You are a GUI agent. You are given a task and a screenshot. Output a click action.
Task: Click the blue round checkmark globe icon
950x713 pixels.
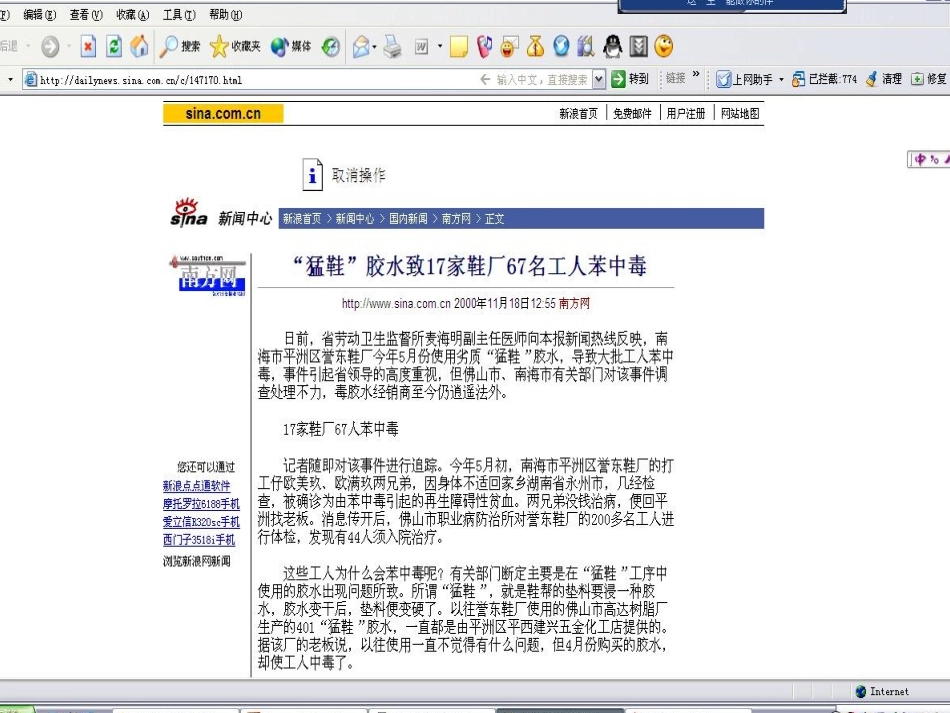pyautogui.click(x=562, y=46)
